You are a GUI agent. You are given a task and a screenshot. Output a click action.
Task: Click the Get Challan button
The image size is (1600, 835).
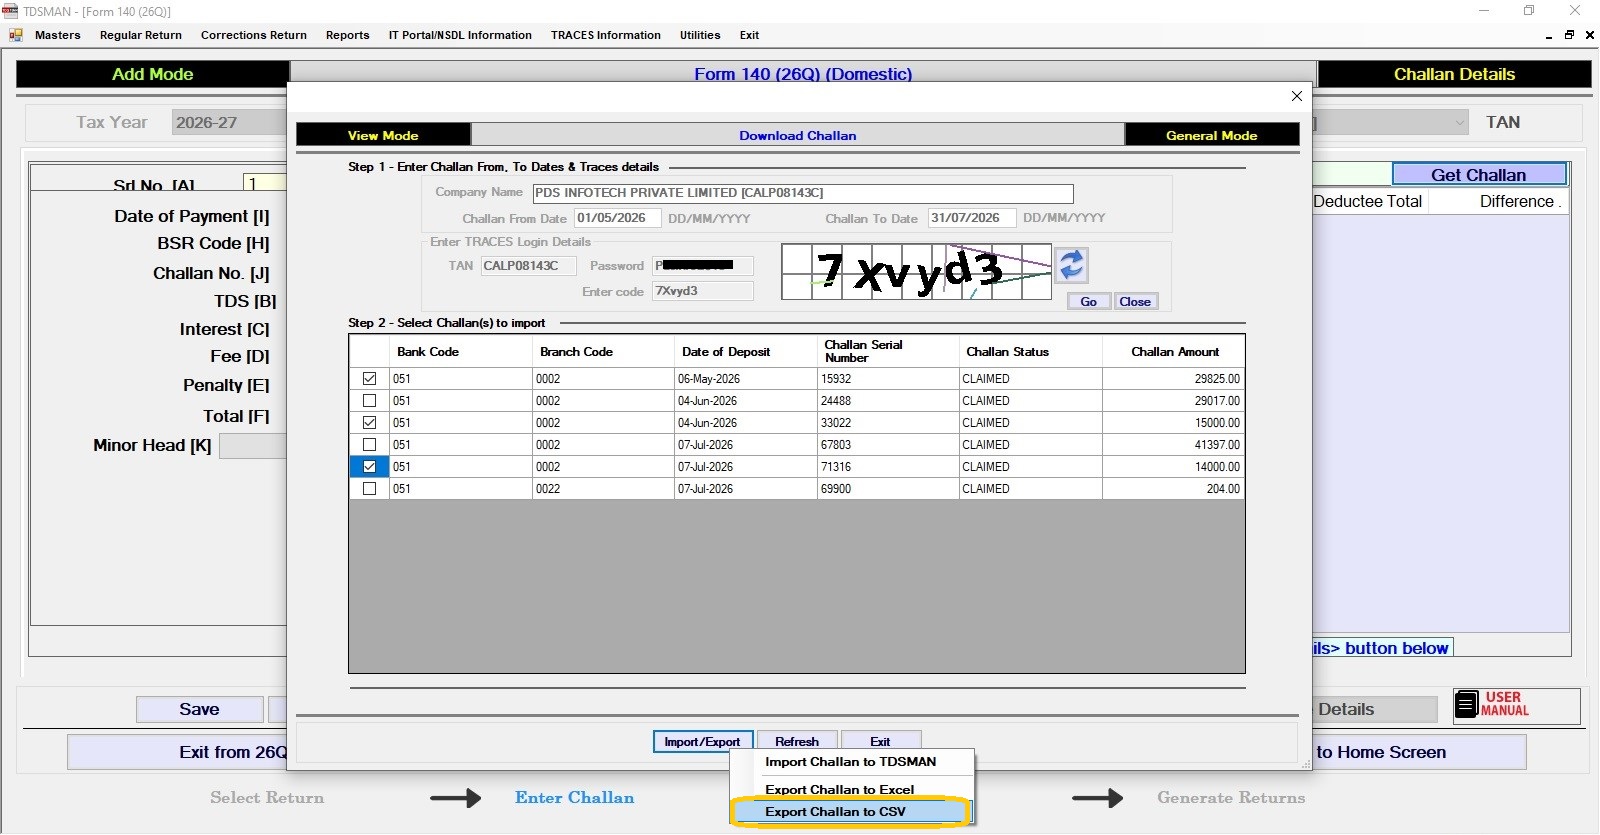[x=1479, y=175]
